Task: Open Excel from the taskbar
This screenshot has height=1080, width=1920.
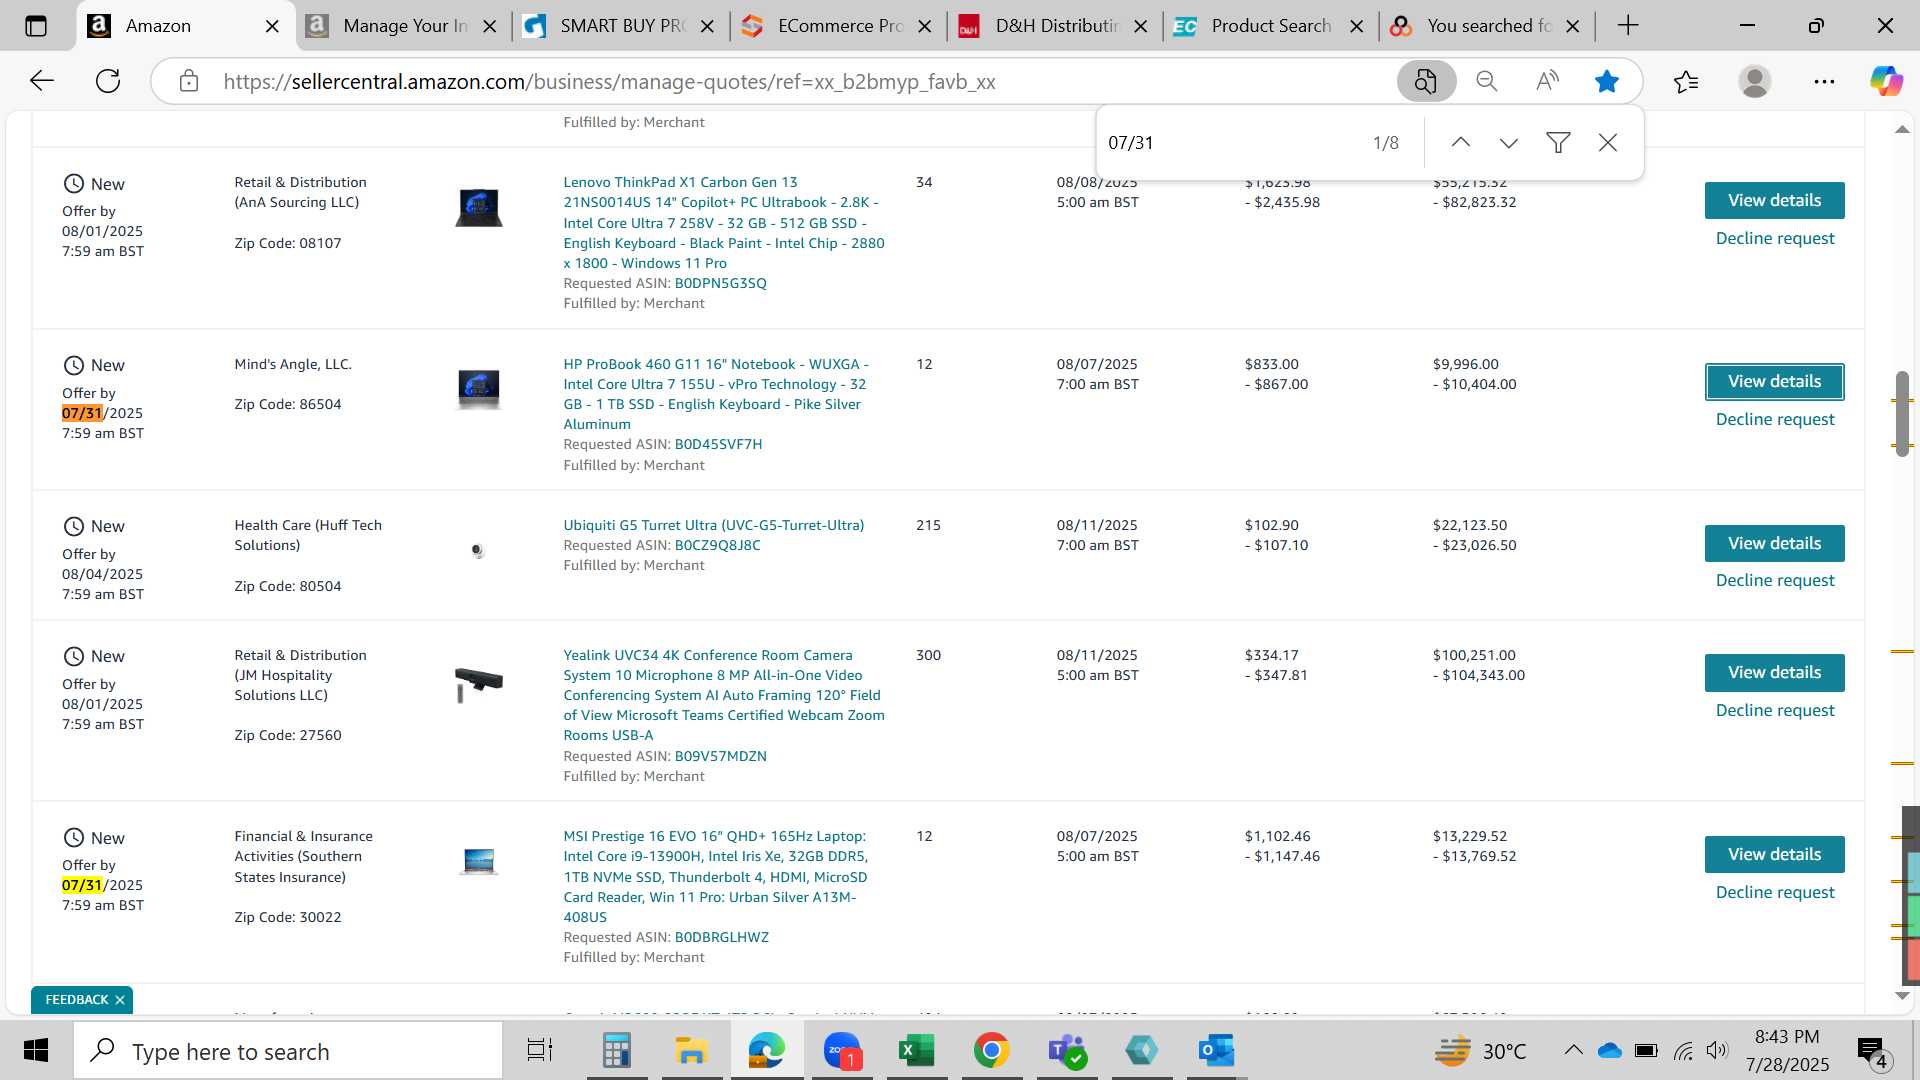Action: 916,1050
